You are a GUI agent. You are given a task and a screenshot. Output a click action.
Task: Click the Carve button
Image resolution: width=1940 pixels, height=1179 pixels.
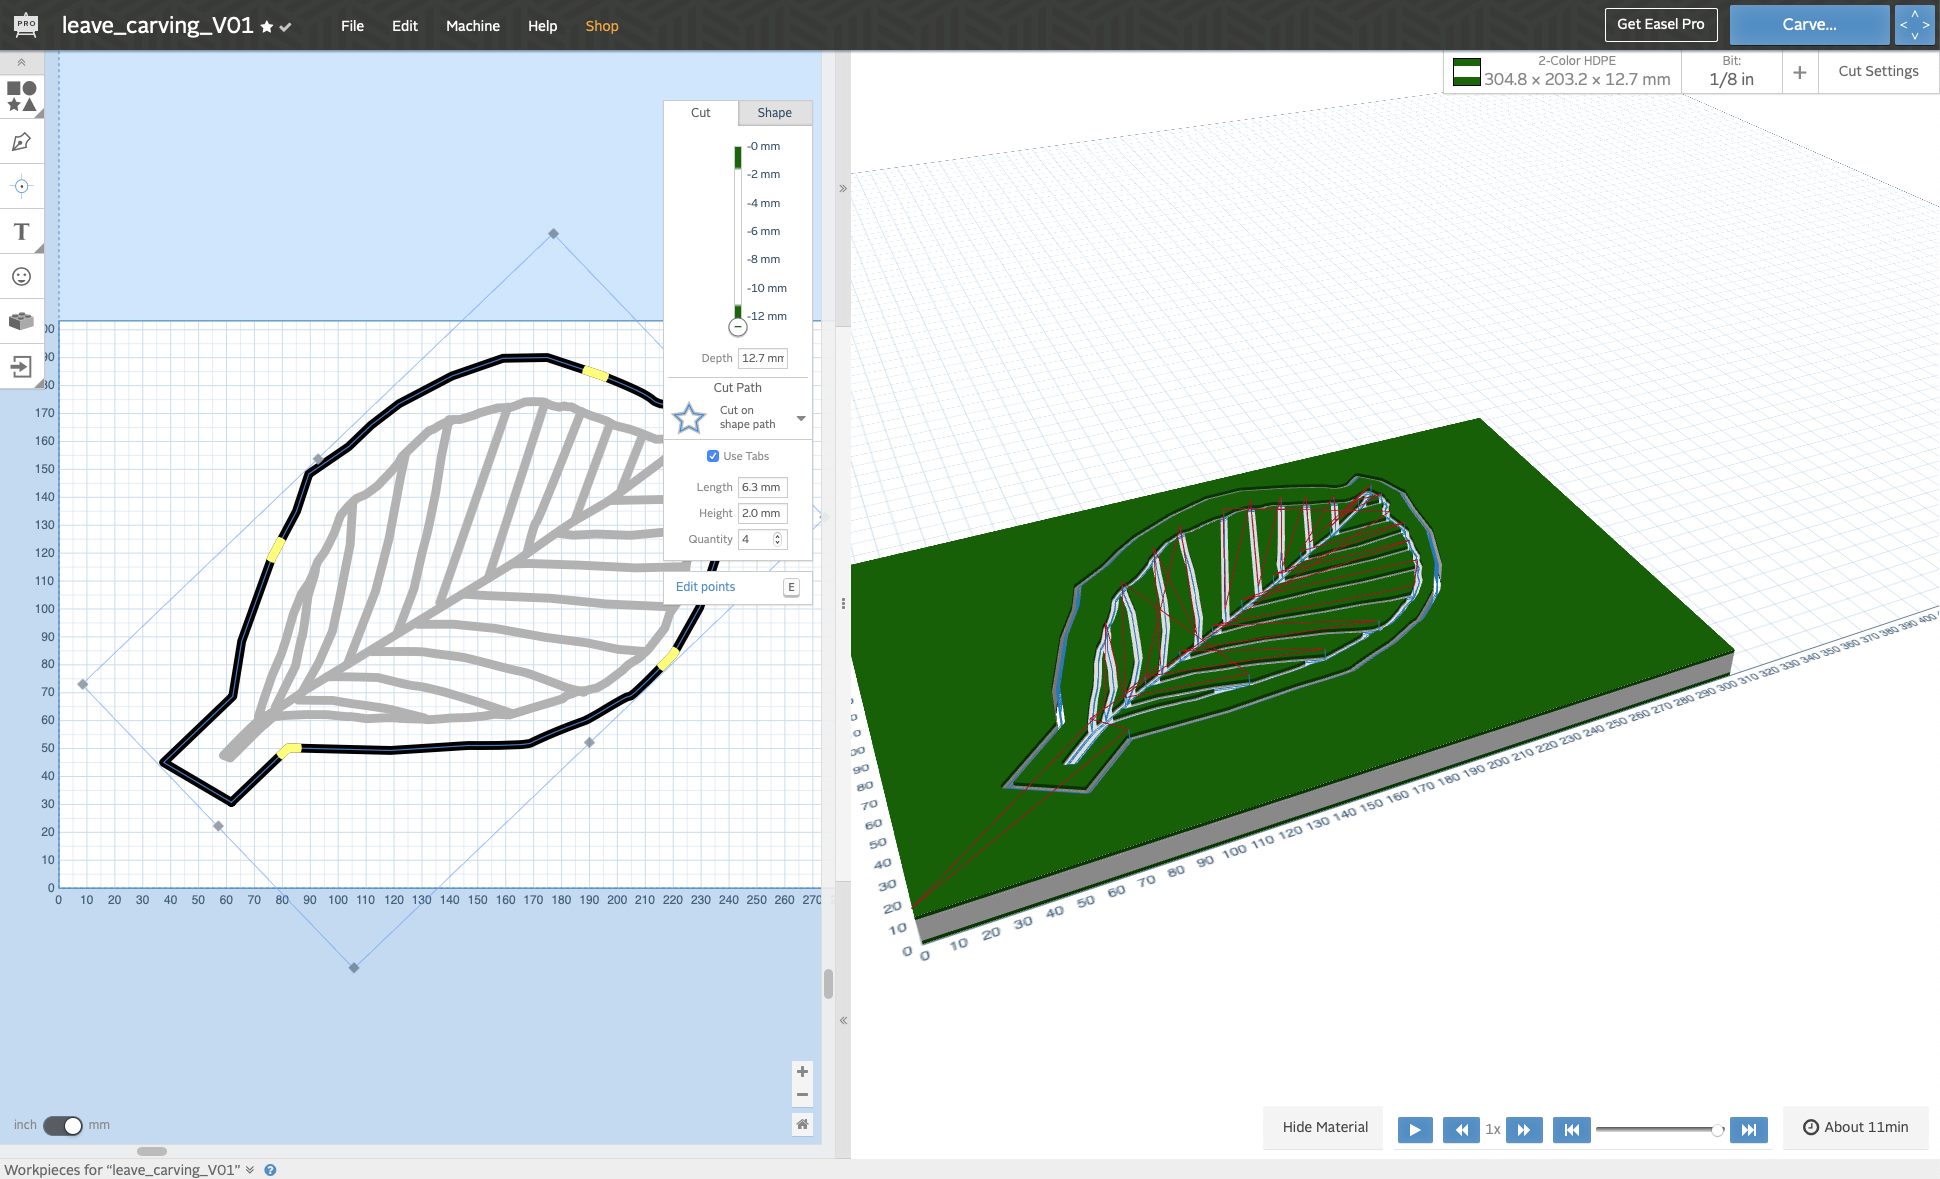[x=1809, y=25]
